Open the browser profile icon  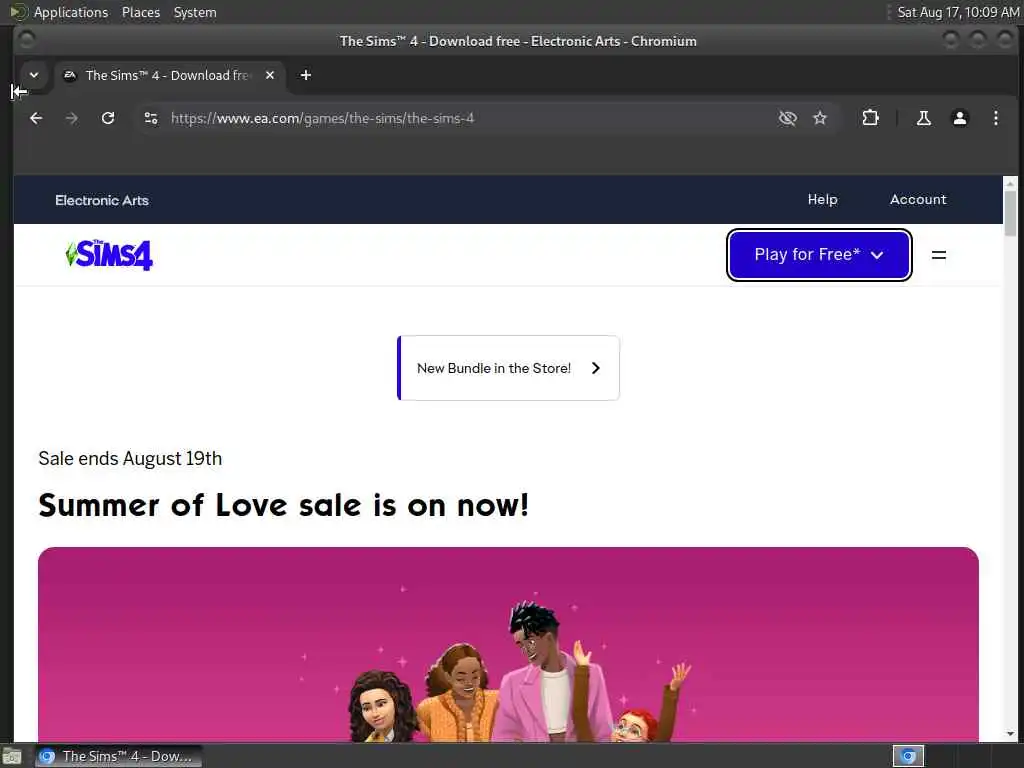(x=959, y=118)
